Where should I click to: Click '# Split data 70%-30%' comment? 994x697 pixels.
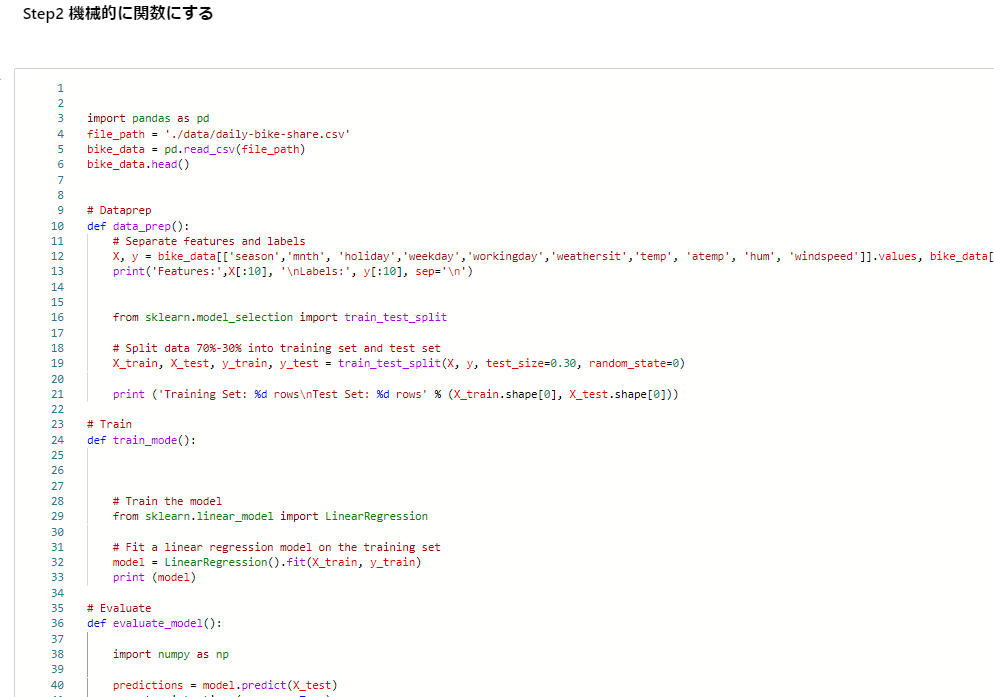pos(276,348)
